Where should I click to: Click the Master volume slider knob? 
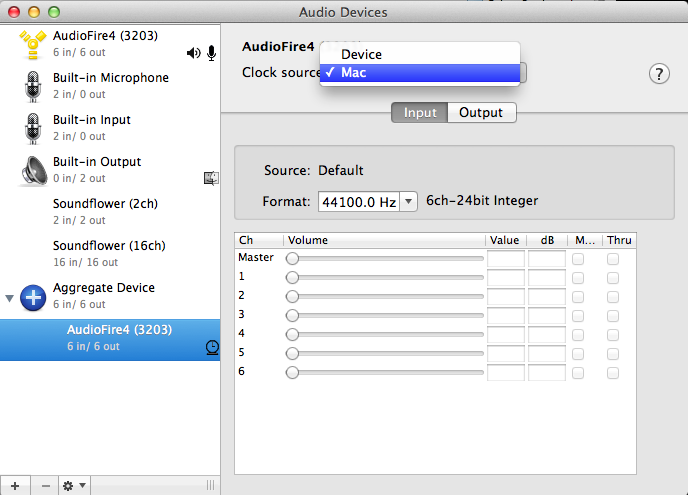tap(292, 258)
